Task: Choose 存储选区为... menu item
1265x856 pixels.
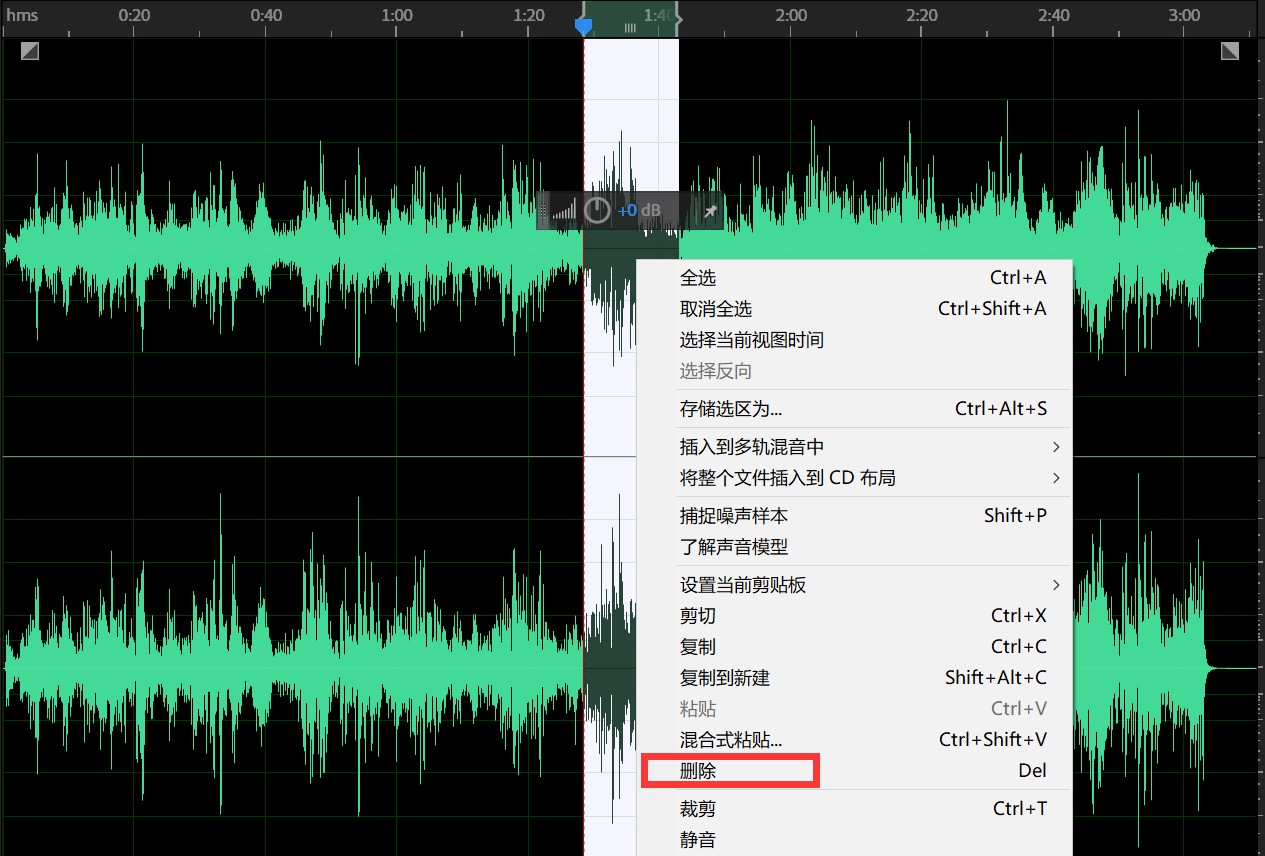Action: [730, 409]
